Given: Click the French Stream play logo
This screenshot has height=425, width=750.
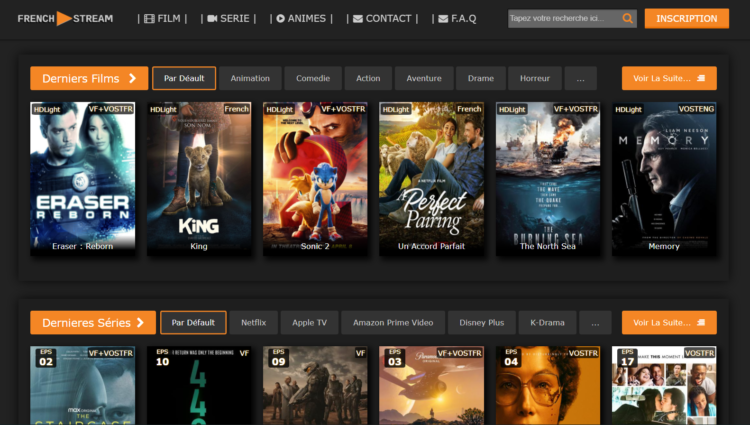Looking at the screenshot, I should coord(64,19).
